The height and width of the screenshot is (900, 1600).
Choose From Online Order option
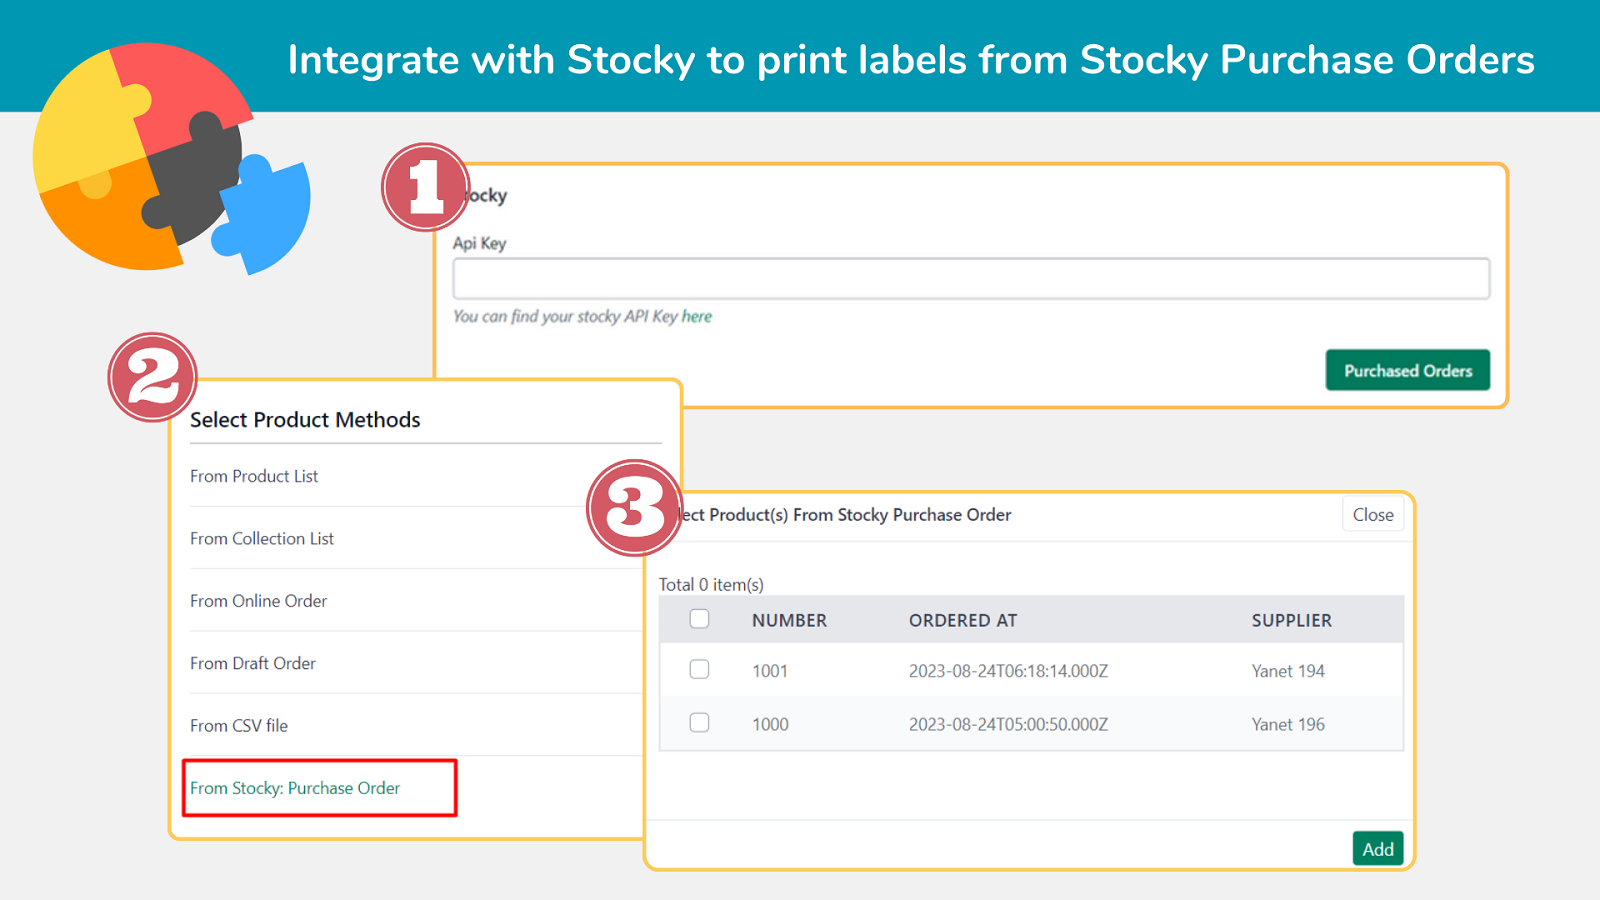[258, 601]
